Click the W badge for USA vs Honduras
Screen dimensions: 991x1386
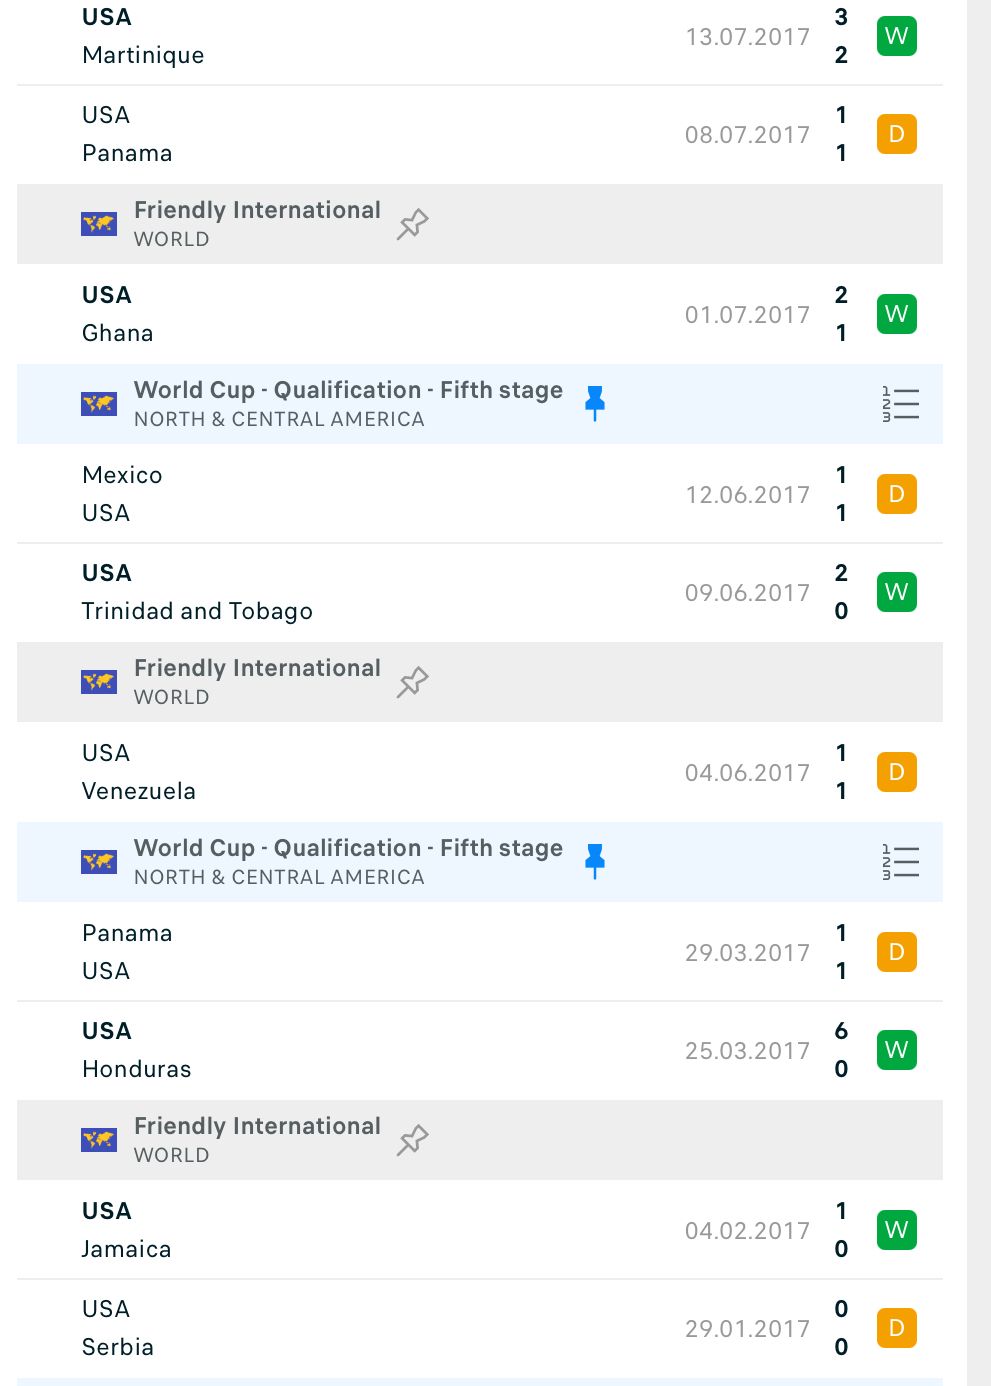[x=897, y=1050]
